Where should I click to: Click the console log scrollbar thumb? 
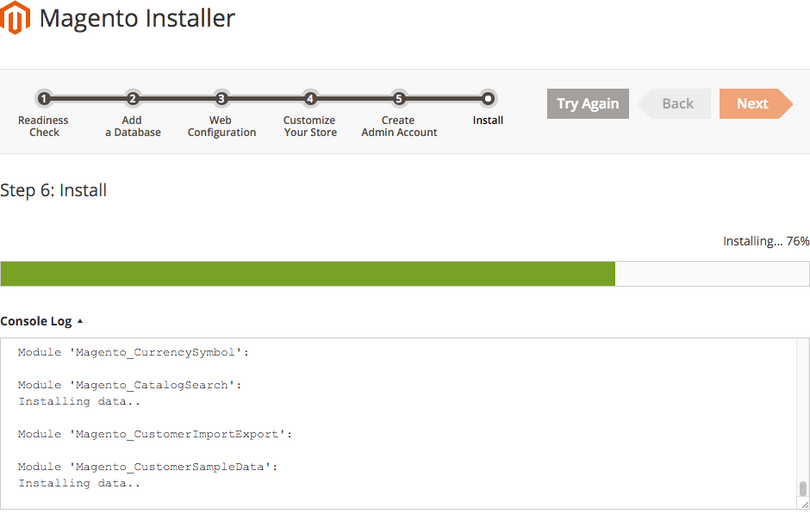(x=803, y=488)
